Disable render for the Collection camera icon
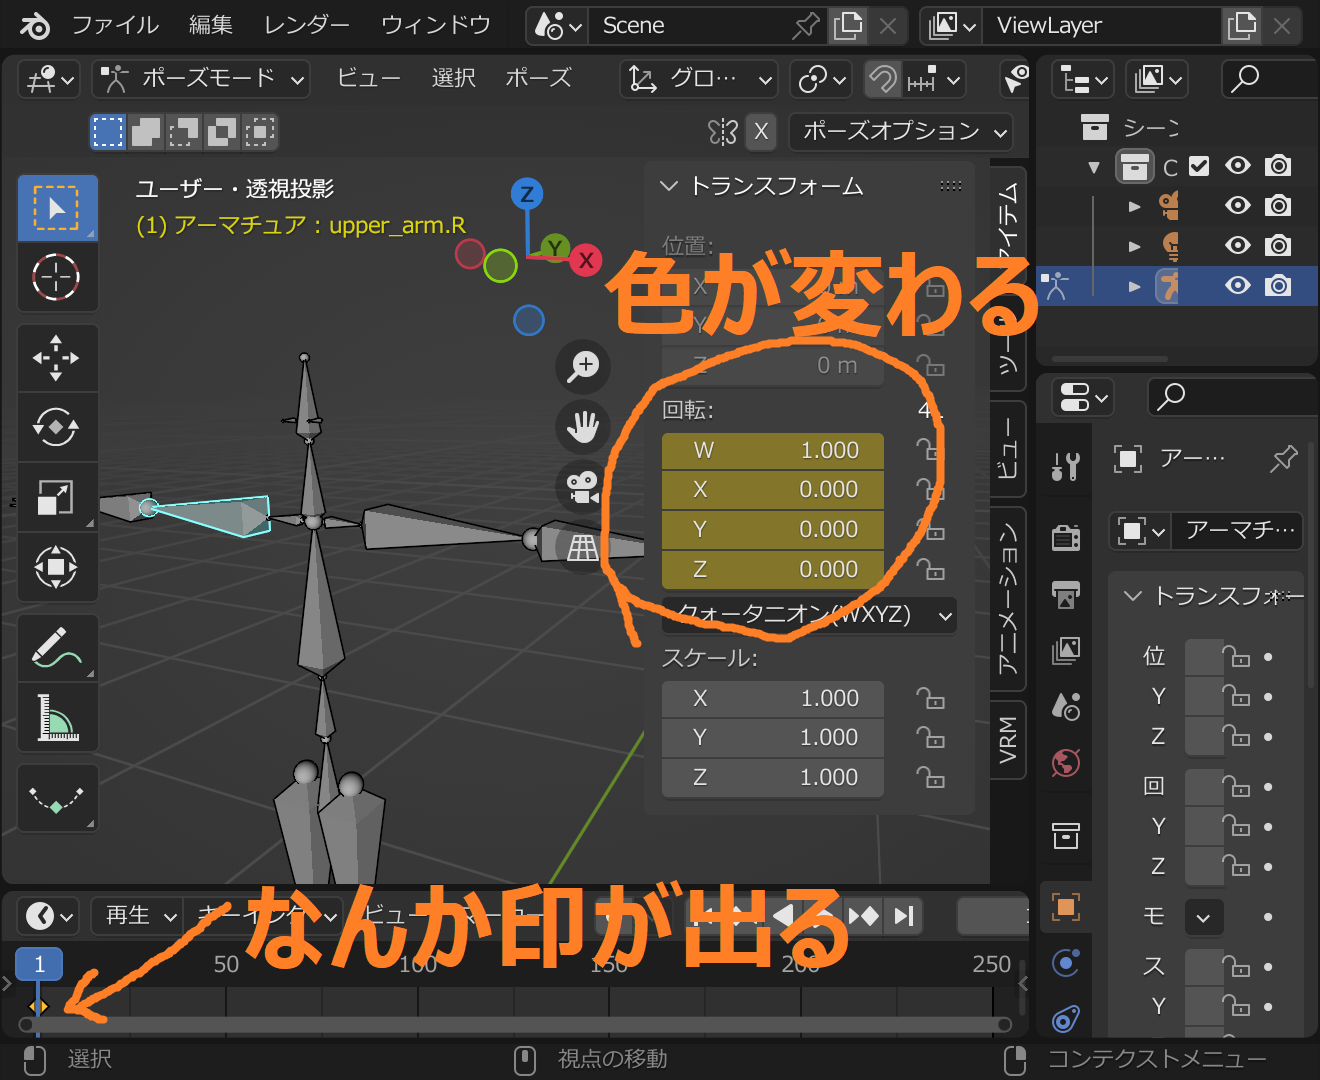Viewport: 1320px width, 1080px height. [1278, 166]
